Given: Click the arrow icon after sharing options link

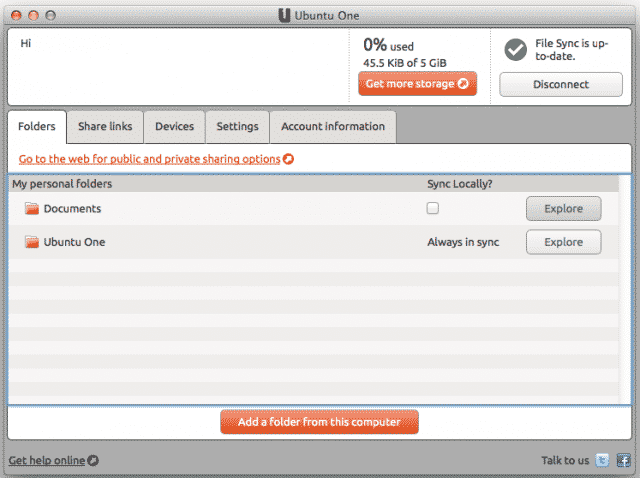Looking at the screenshot, I should [289, 159].
